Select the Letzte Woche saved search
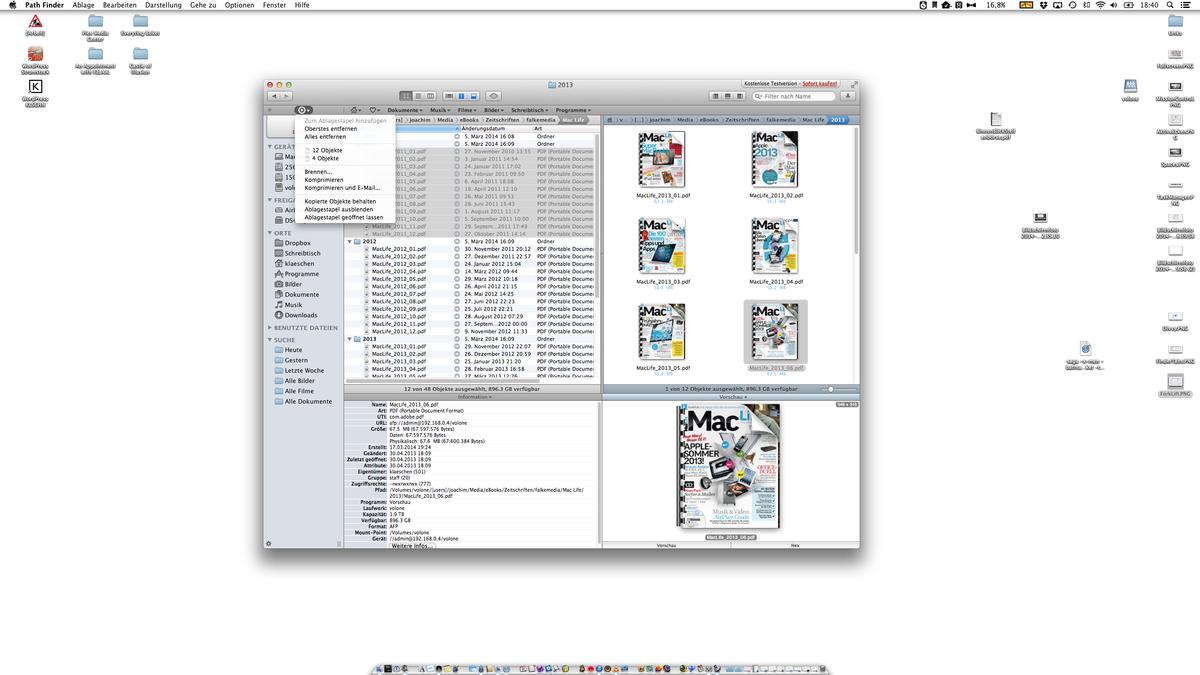 (x=304, y=371)
